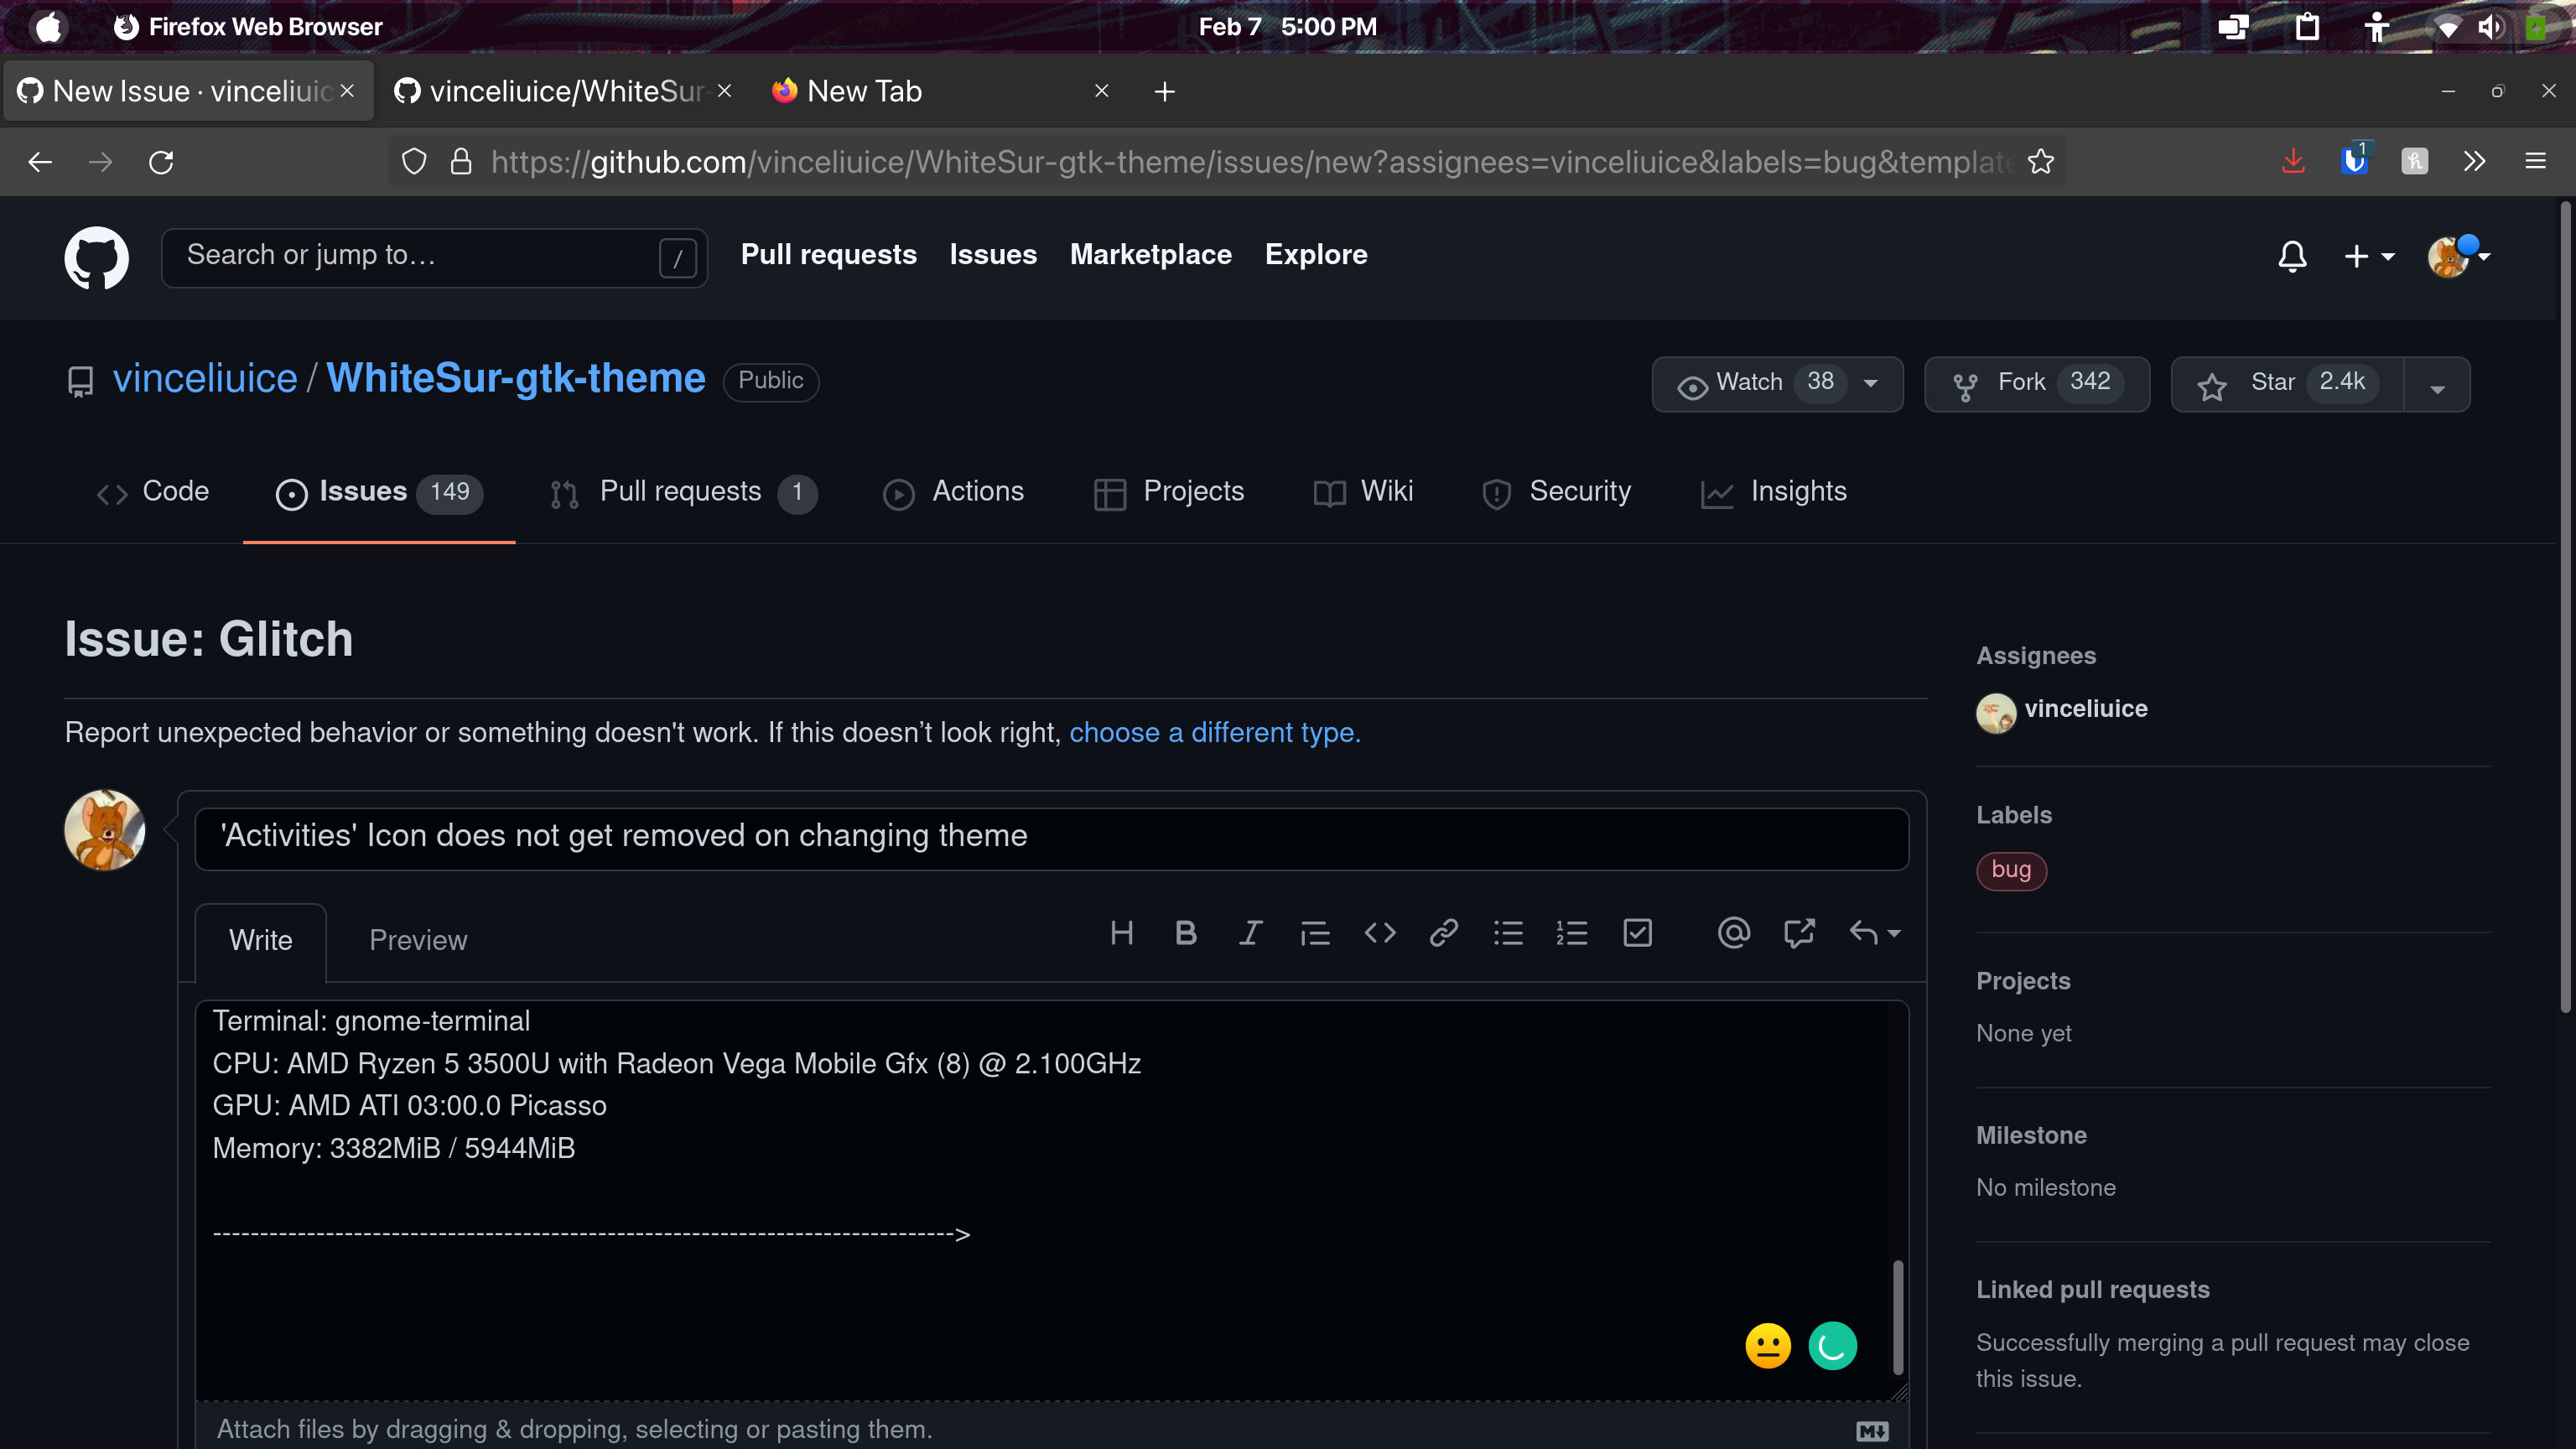Open the repository Pull requests tab
The image size is (2576, 1449).
pyautogui.click(x=683, y=492)
